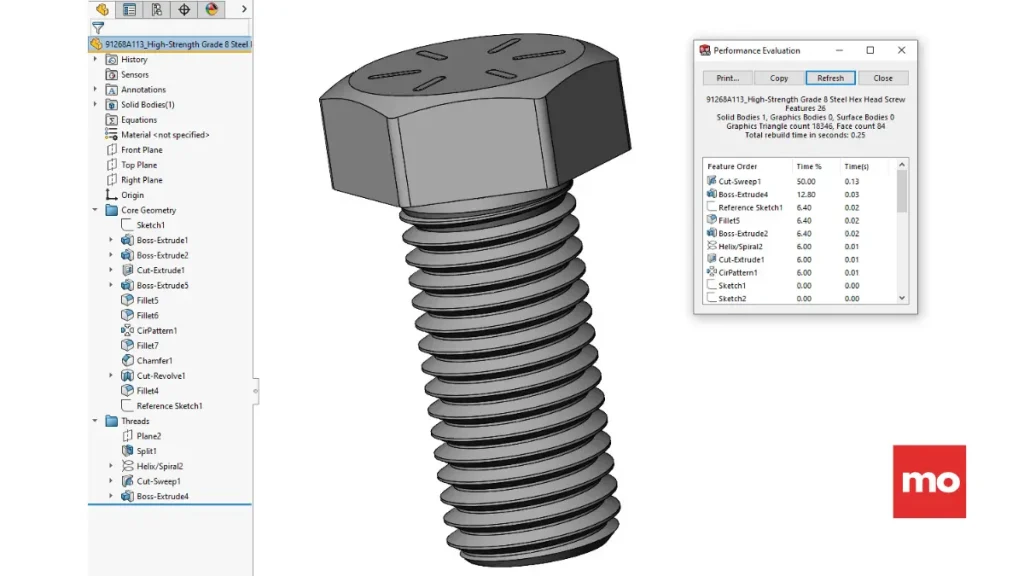
Task: Select Cut-Extrude1 row in Performance Evaluation
Action: tap(799, 260)
